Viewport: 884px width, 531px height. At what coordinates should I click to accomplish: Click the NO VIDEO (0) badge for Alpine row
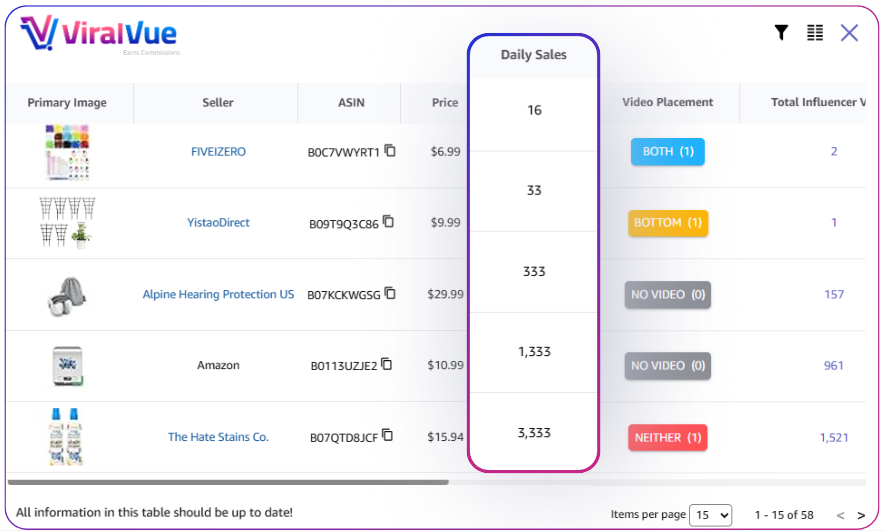click(x=668, y=294)
